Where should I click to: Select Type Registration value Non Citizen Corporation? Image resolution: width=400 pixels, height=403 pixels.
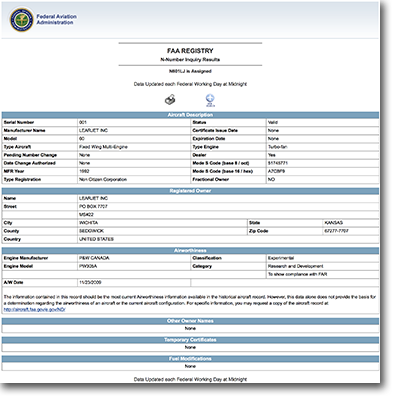(103, 180)
